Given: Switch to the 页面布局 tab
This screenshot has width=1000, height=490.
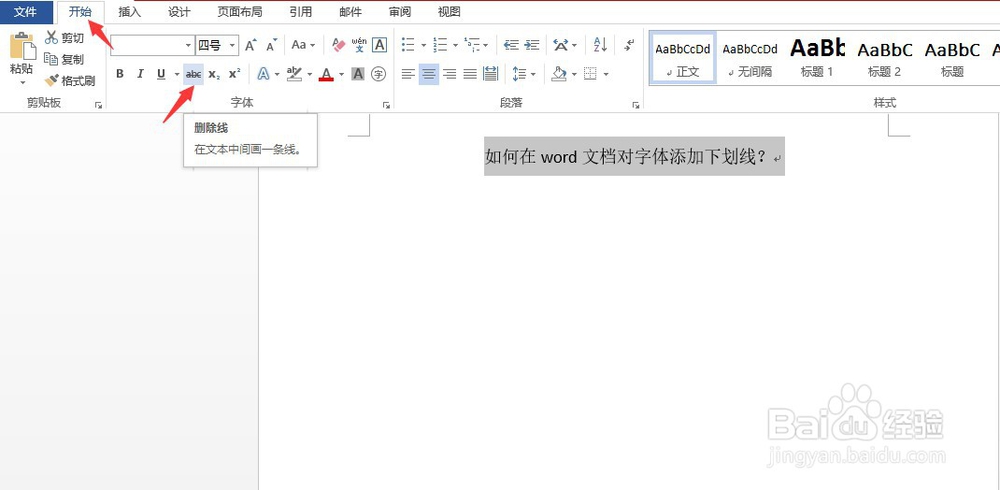Looking at the screenshot, I should pyautogui.click(x=239, y=11).
